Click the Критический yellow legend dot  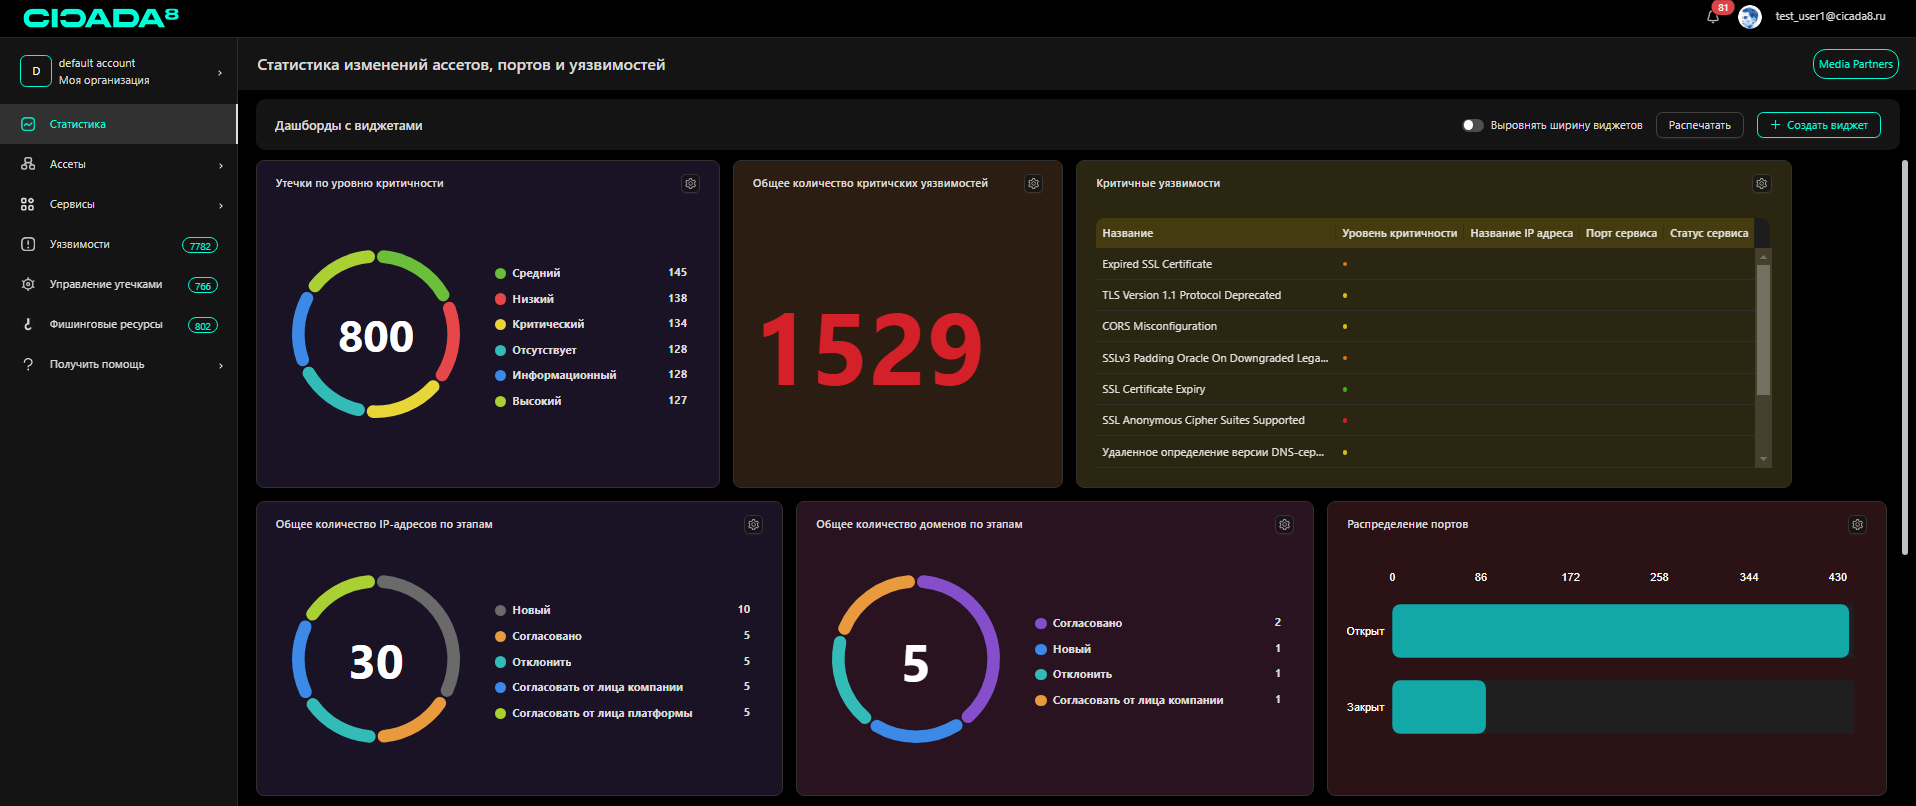[500, 324]
